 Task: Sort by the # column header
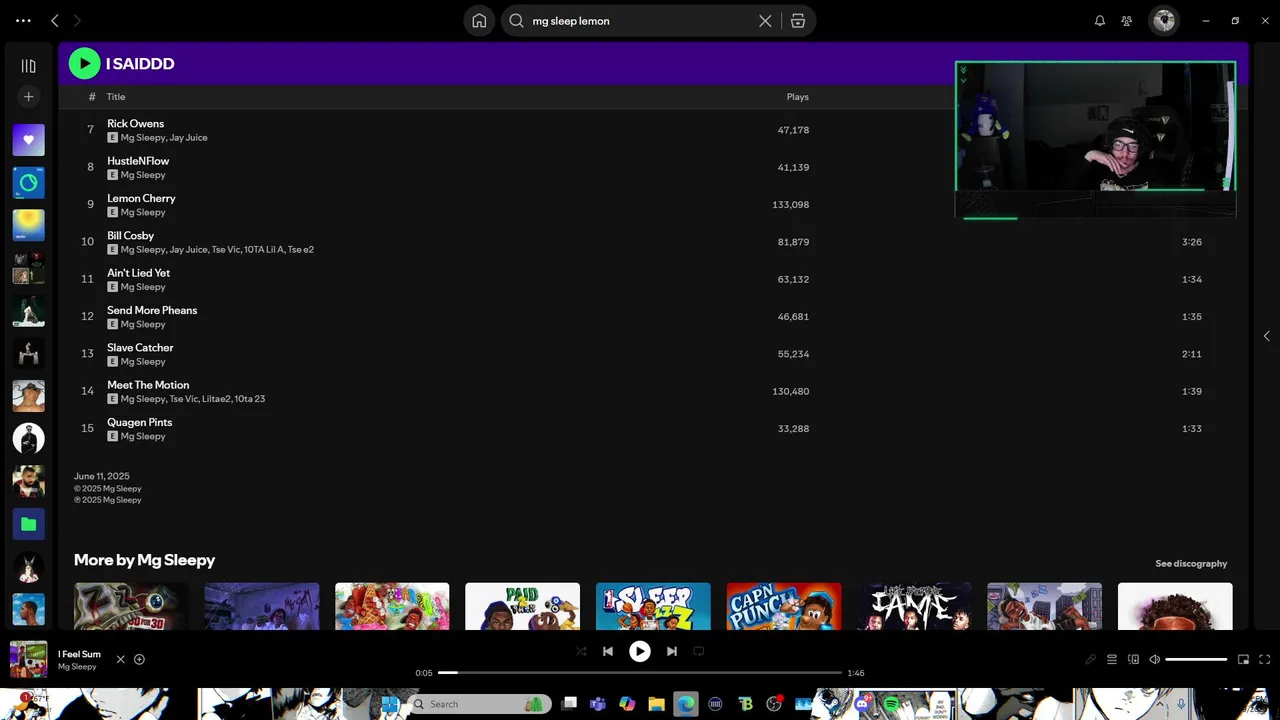[x=92, y=97]
